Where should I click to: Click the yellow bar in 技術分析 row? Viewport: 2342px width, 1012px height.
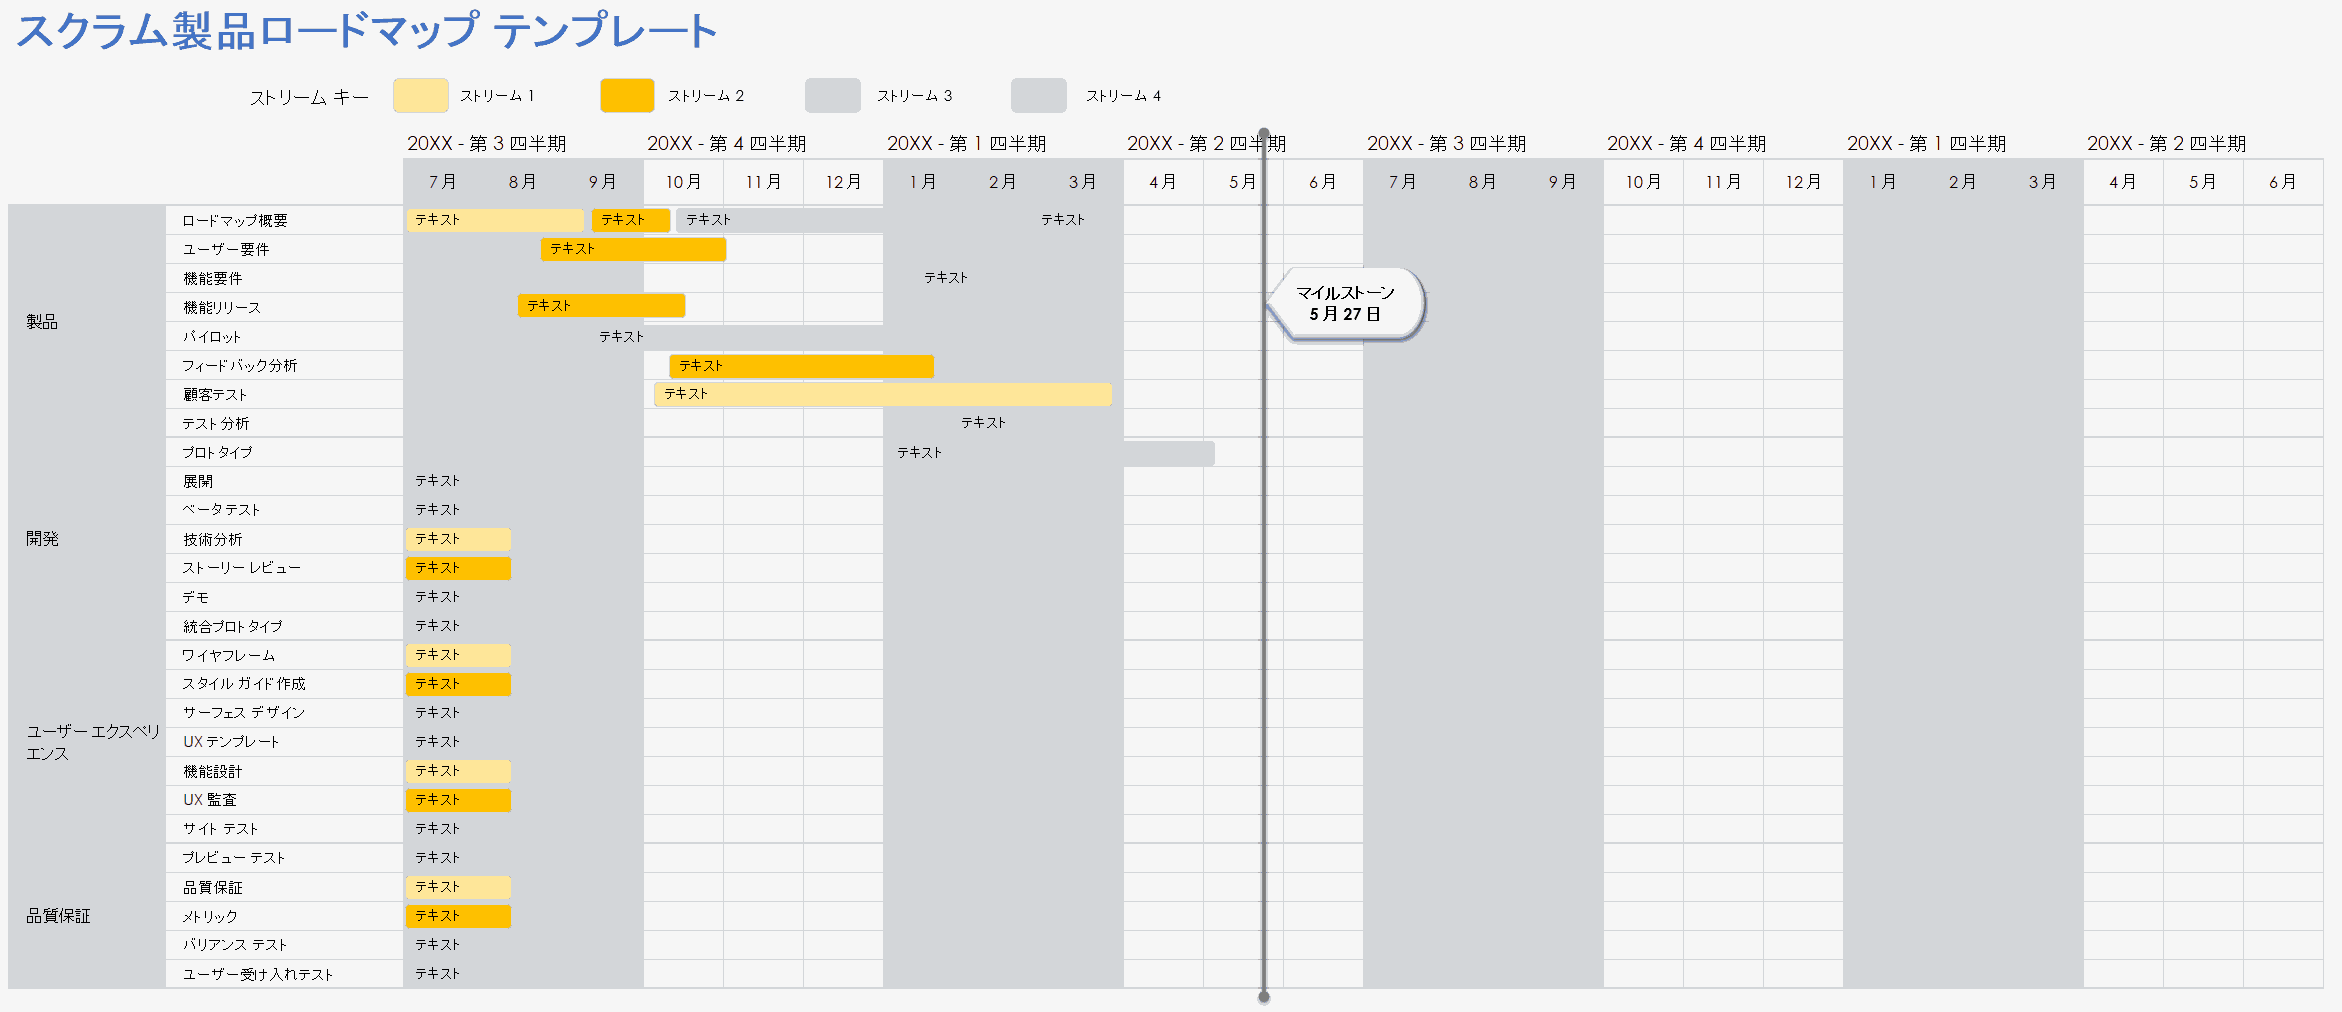coord(458,539)
